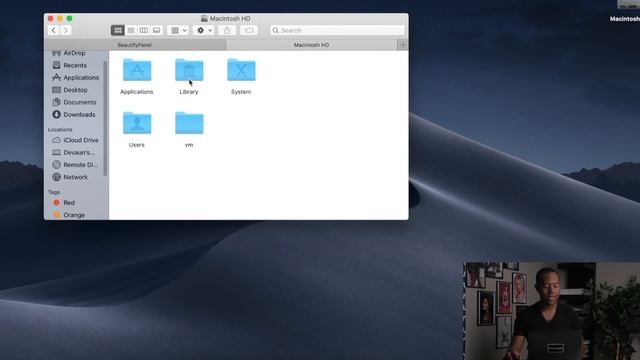Click the "Users" folder label
The image size is (640, 360).
pyautogui.click(x=137, y=145)
